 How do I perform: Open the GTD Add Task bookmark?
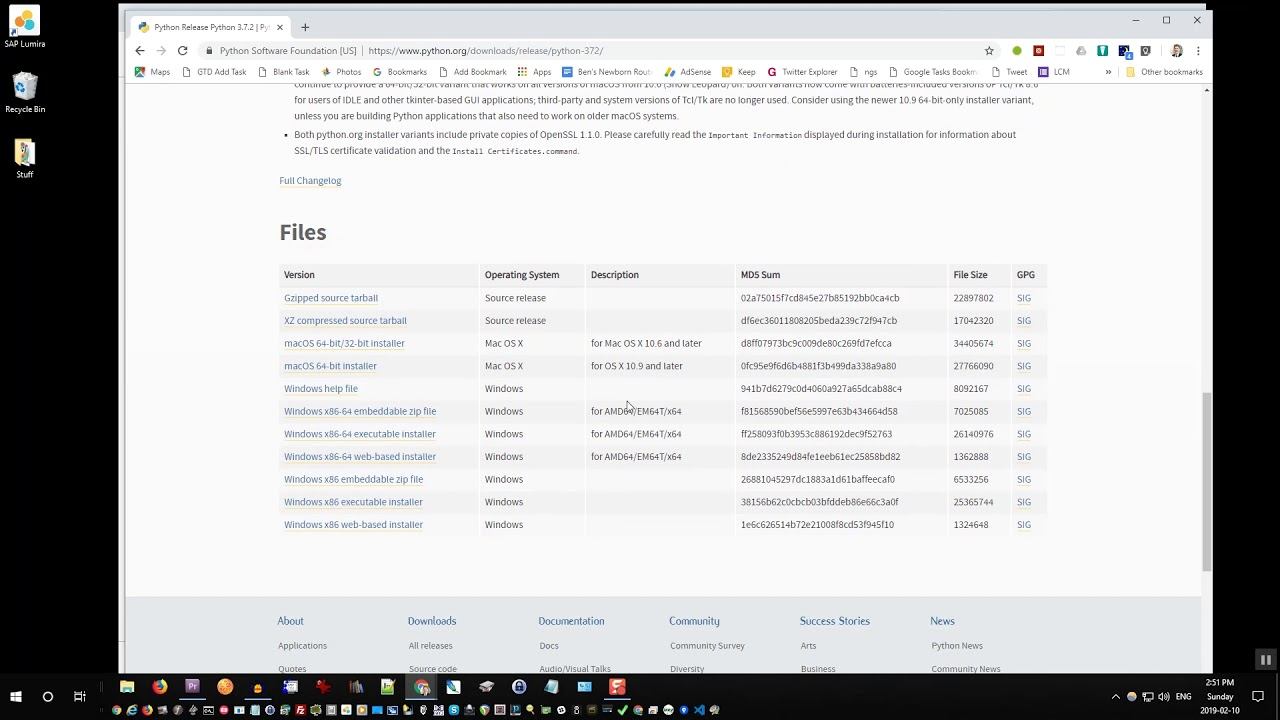tap(213, 72)
